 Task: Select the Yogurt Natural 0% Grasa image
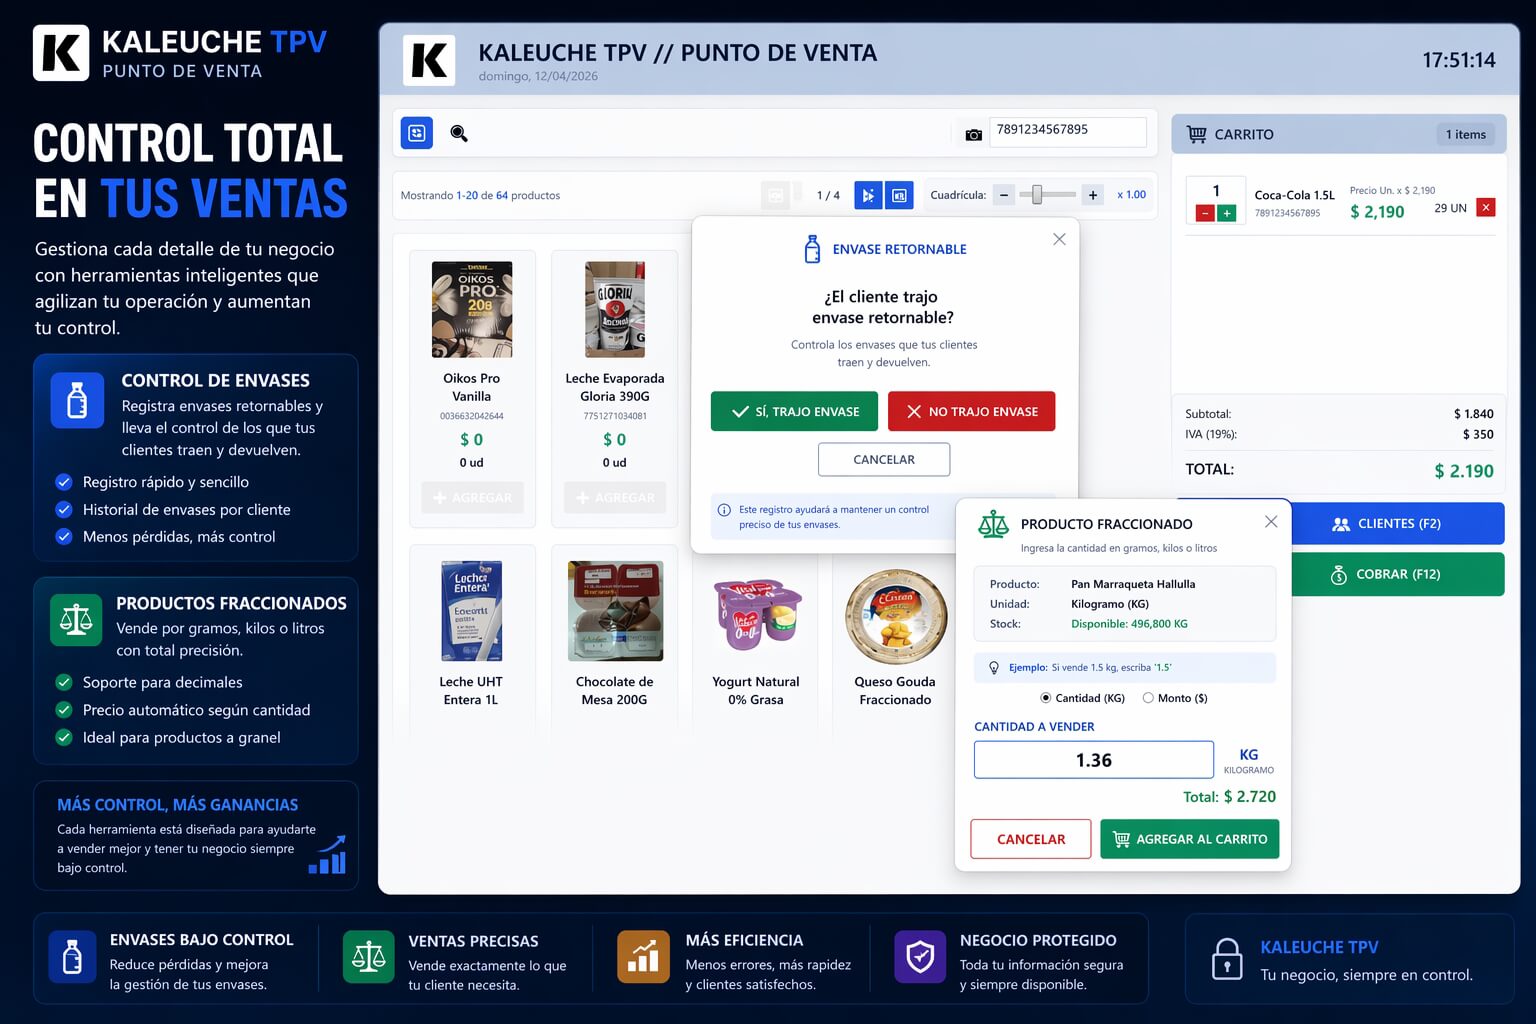757,615
